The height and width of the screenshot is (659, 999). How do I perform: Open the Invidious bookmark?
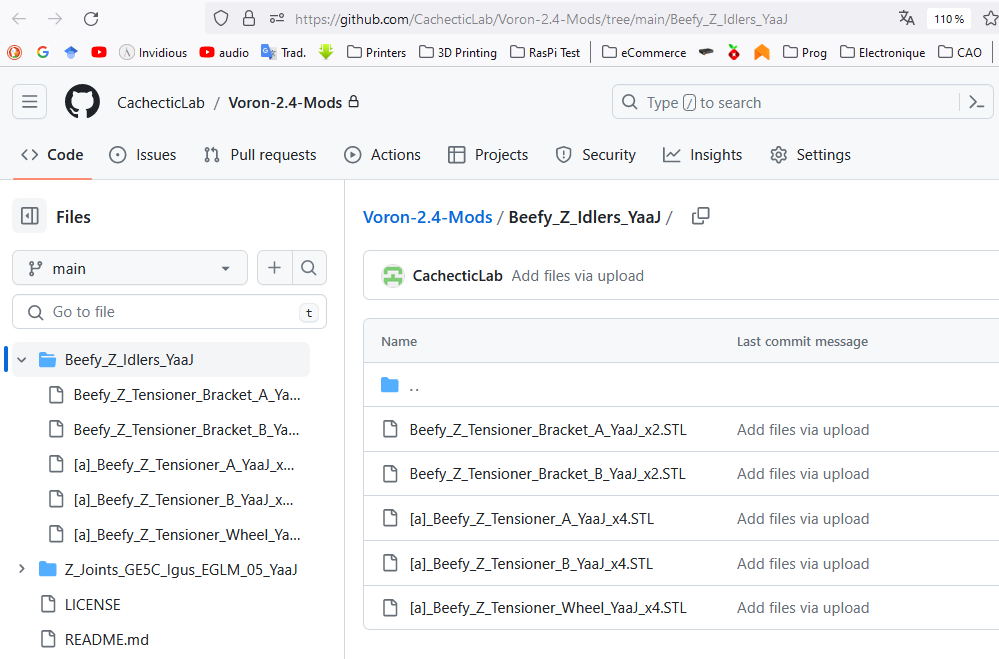tap(154, 52)
